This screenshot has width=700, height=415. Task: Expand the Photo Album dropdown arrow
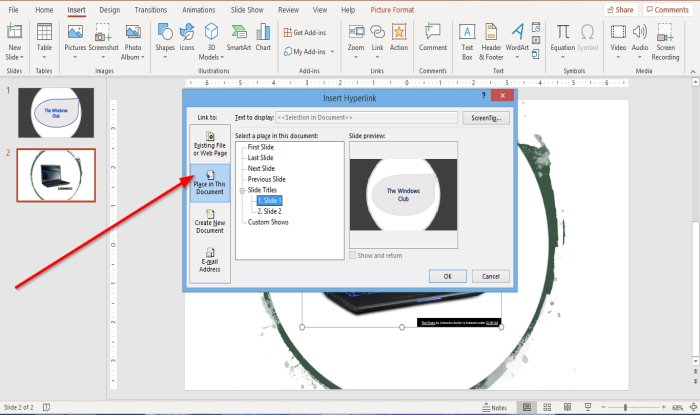(x=142, y=57)
